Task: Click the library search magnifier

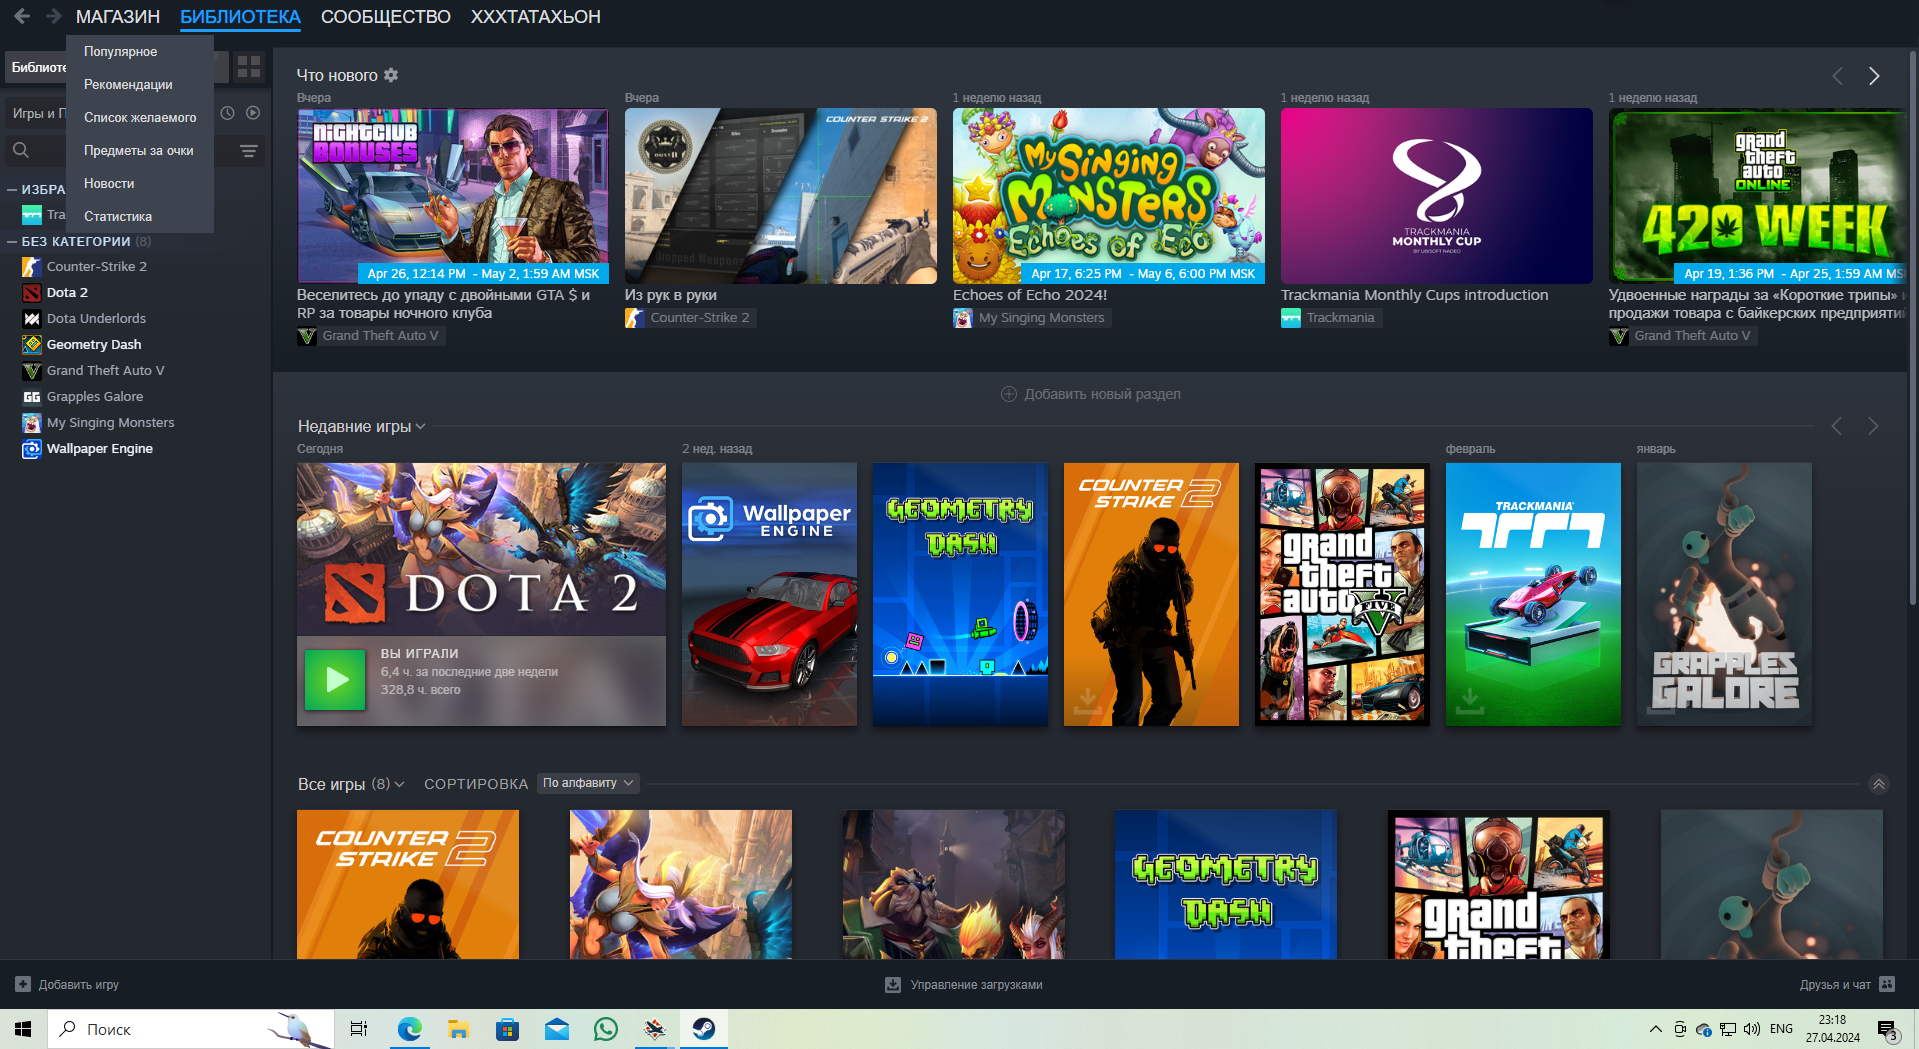Action: 21,150
